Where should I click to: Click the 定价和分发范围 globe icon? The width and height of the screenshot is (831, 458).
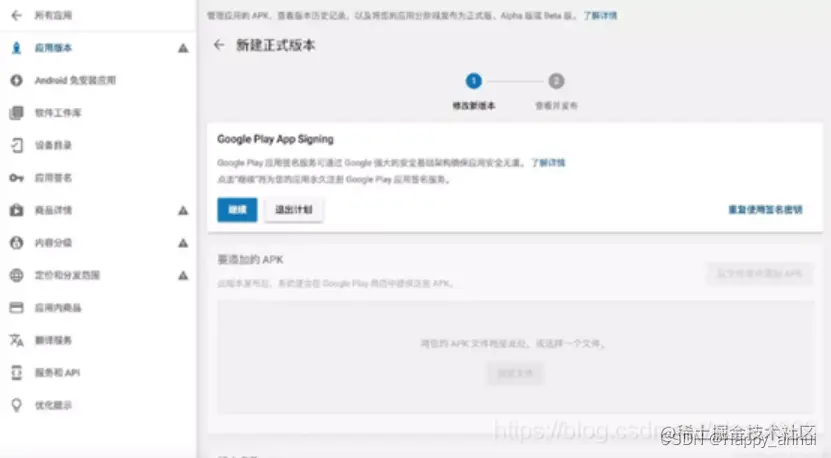tap(16, 275)
